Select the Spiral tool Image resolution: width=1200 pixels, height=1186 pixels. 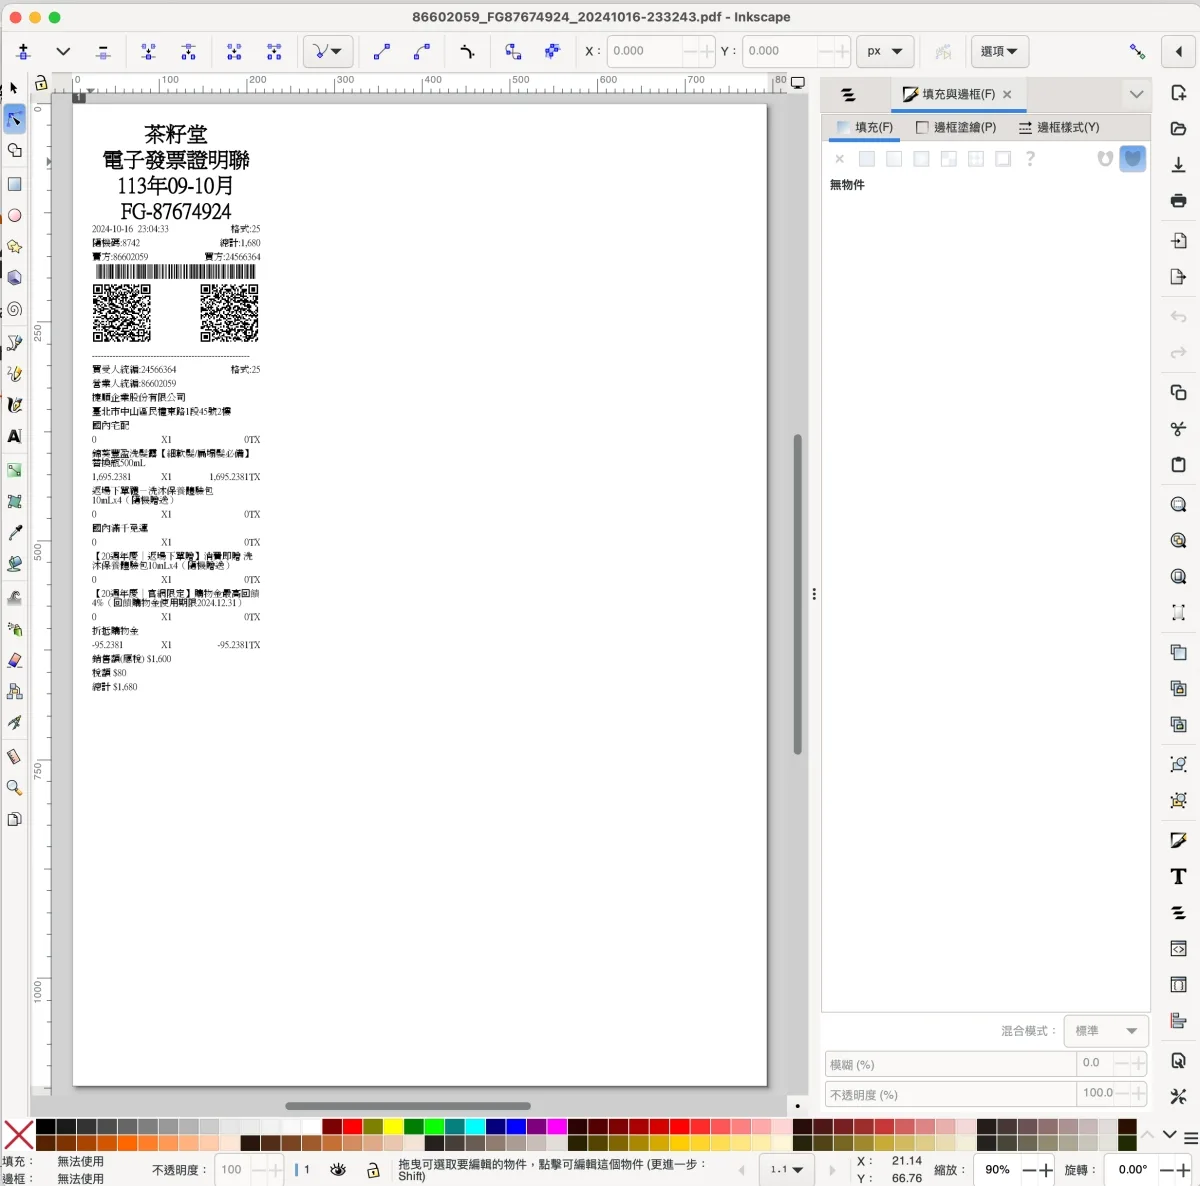15,309
